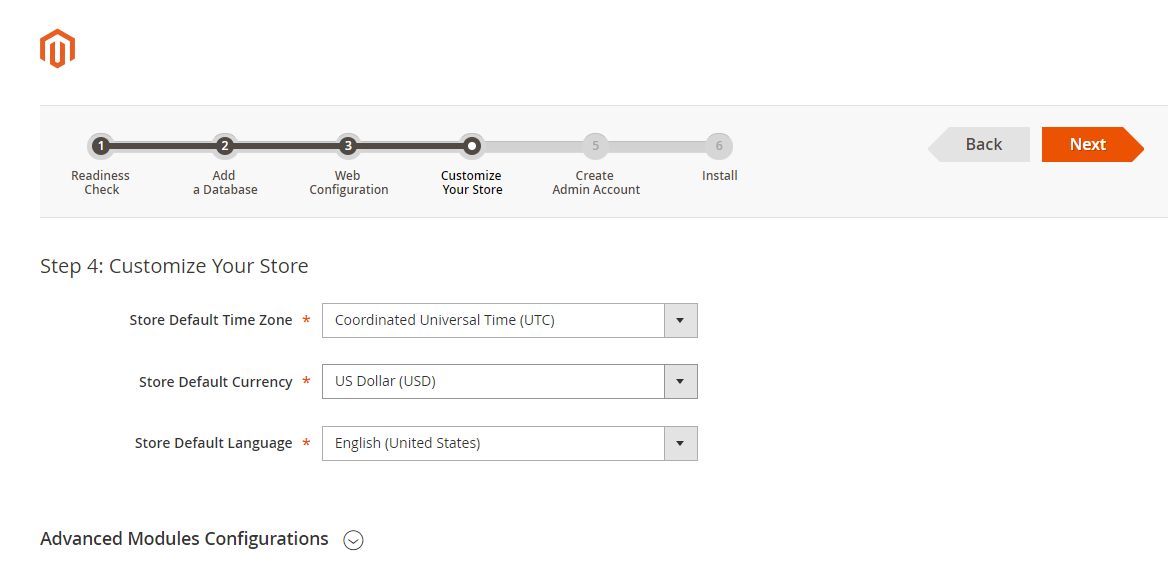Select the Readiness Check step label
Viewport: 1173px width, 568px height.
[x=101, y=183]
